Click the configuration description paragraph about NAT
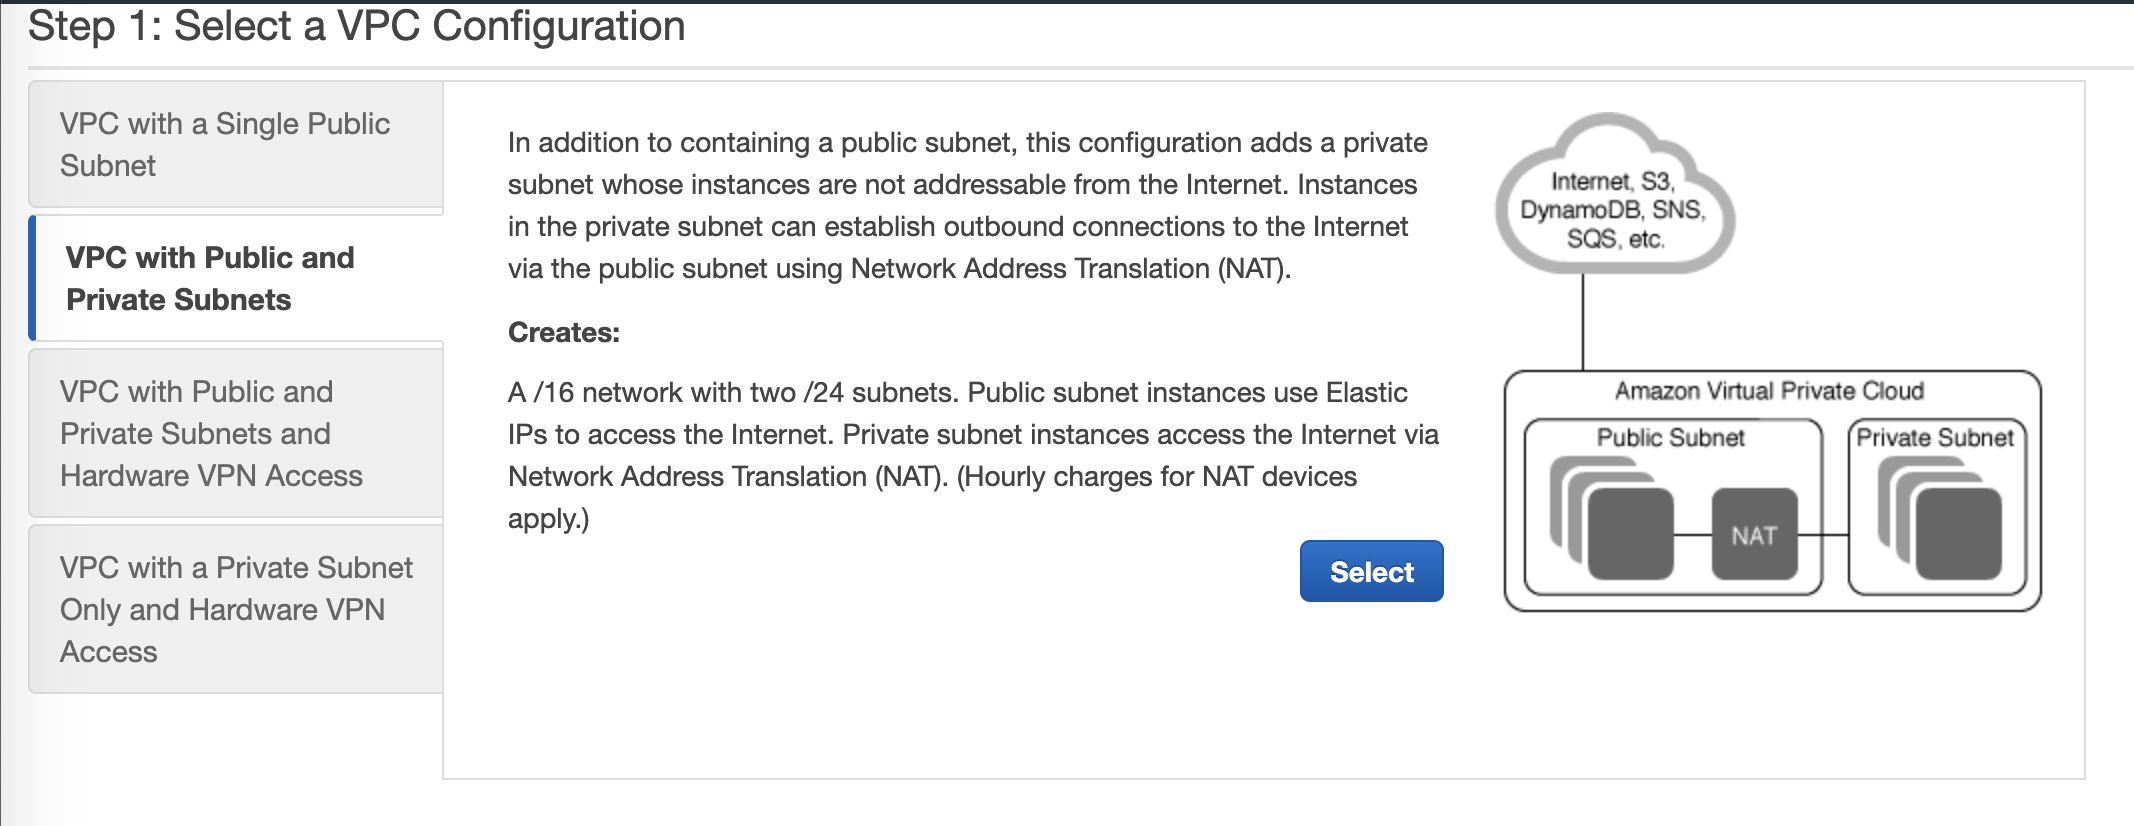 968,205
